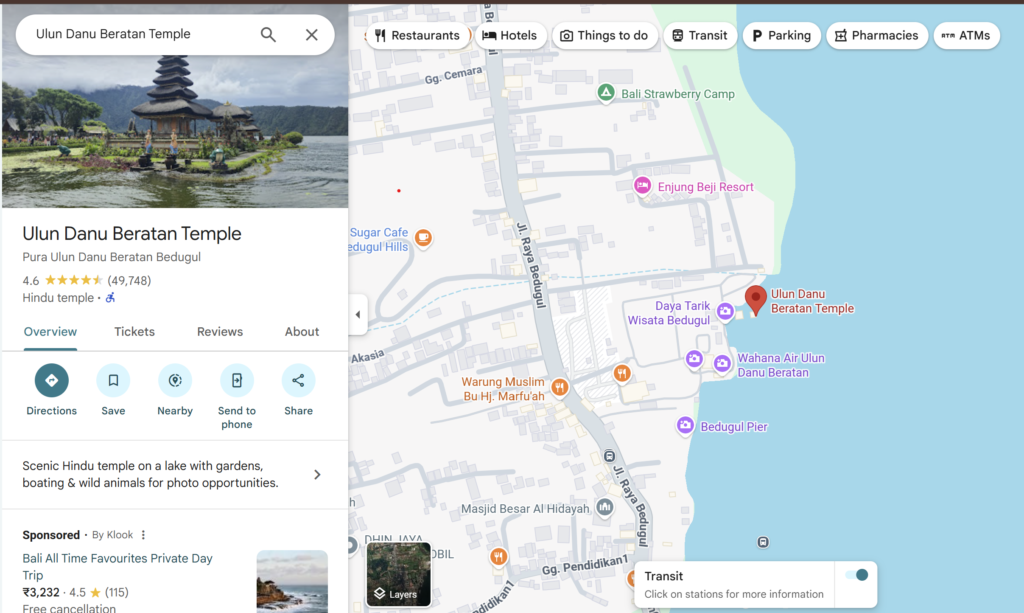
Task: Click the Bali Strawberry Camp map marker
Action: pyautogui.click(x=605, y=93)
